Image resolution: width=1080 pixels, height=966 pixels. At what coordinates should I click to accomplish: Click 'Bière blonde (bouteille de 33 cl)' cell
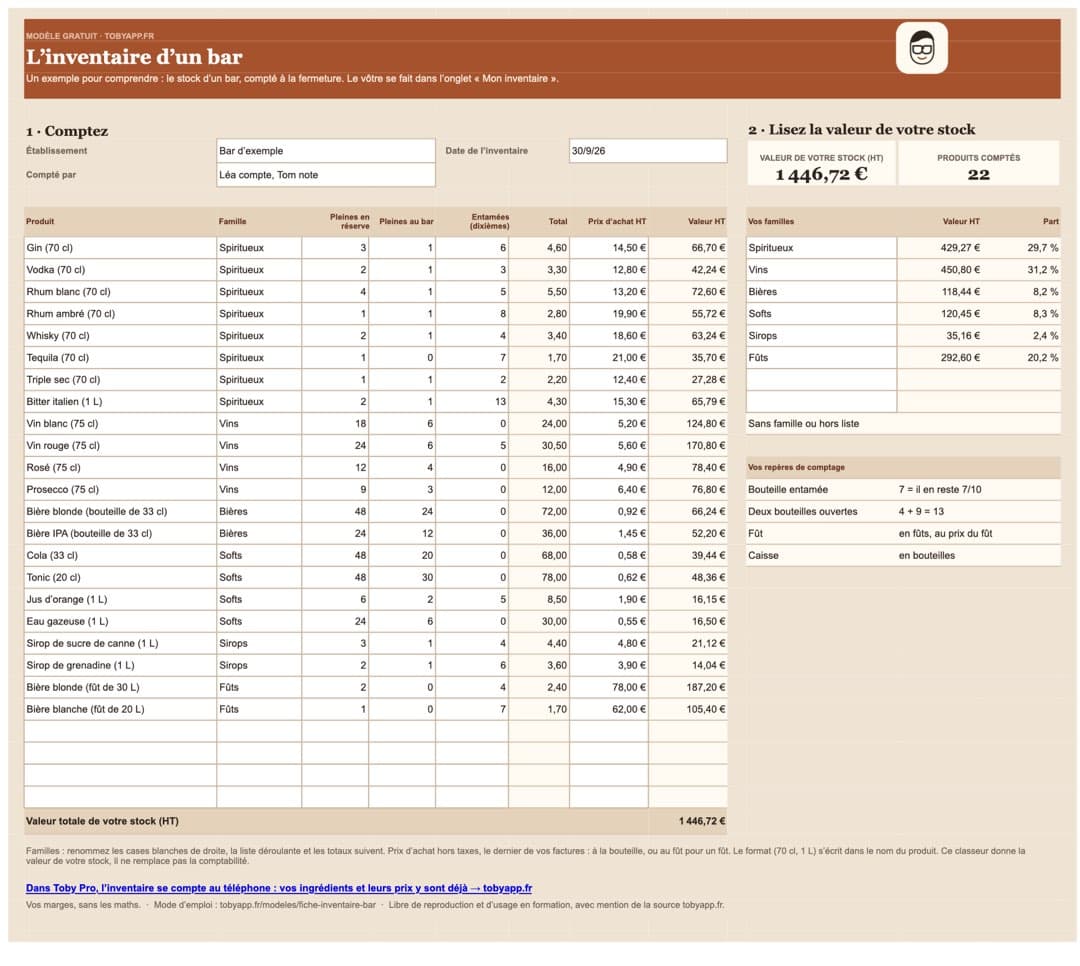pyautogui.click(x=120, y=512)
